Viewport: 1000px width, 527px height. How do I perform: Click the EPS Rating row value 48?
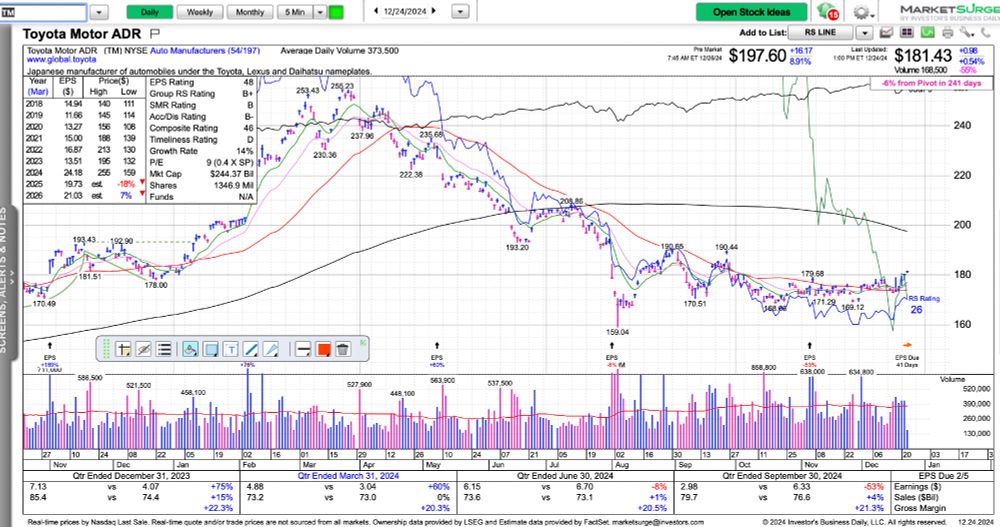(x=248, y=82)
